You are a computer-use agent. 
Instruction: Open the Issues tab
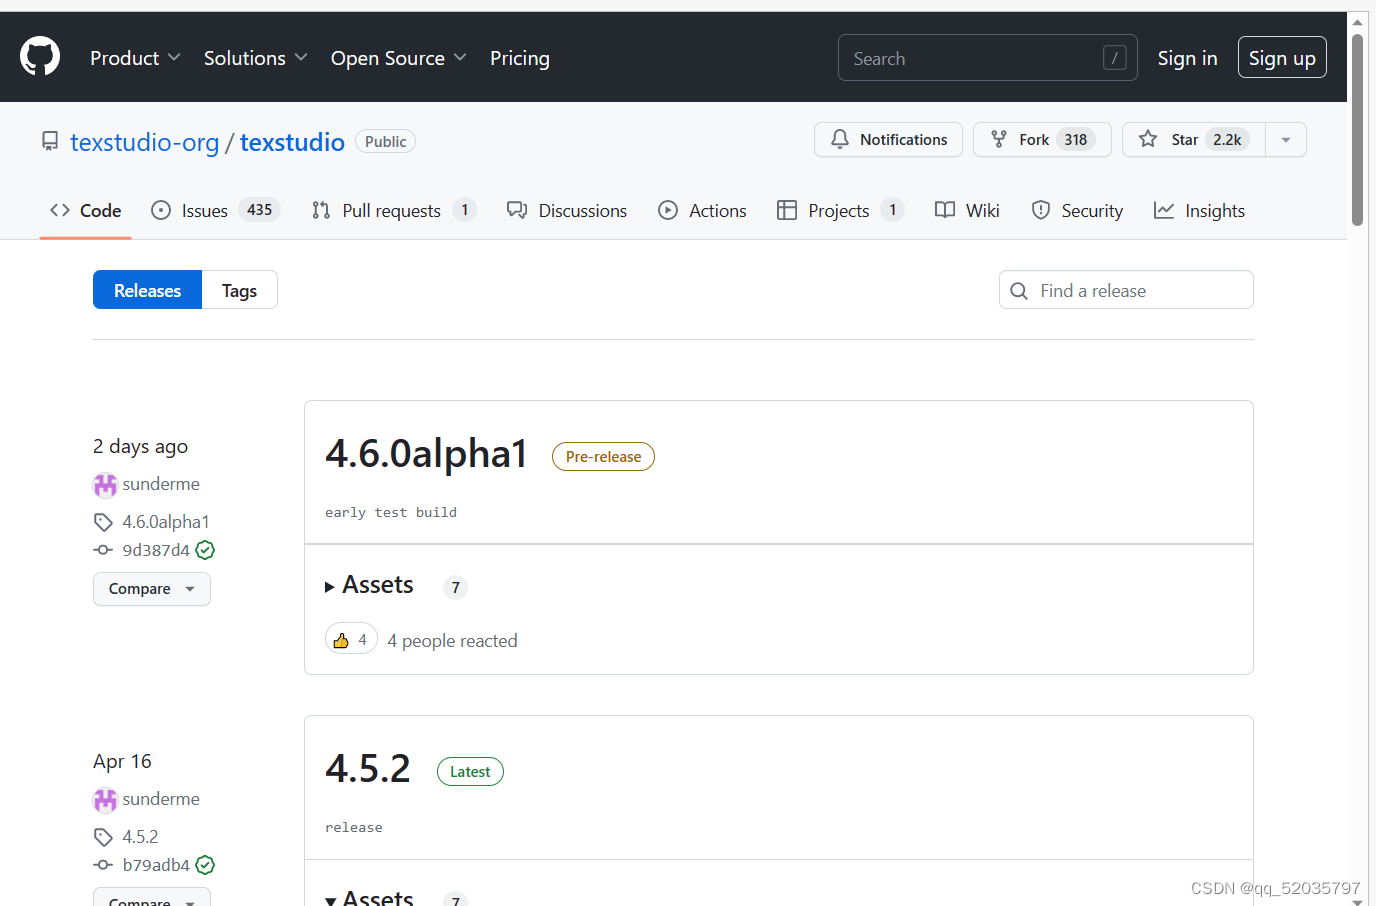[215, 210]
